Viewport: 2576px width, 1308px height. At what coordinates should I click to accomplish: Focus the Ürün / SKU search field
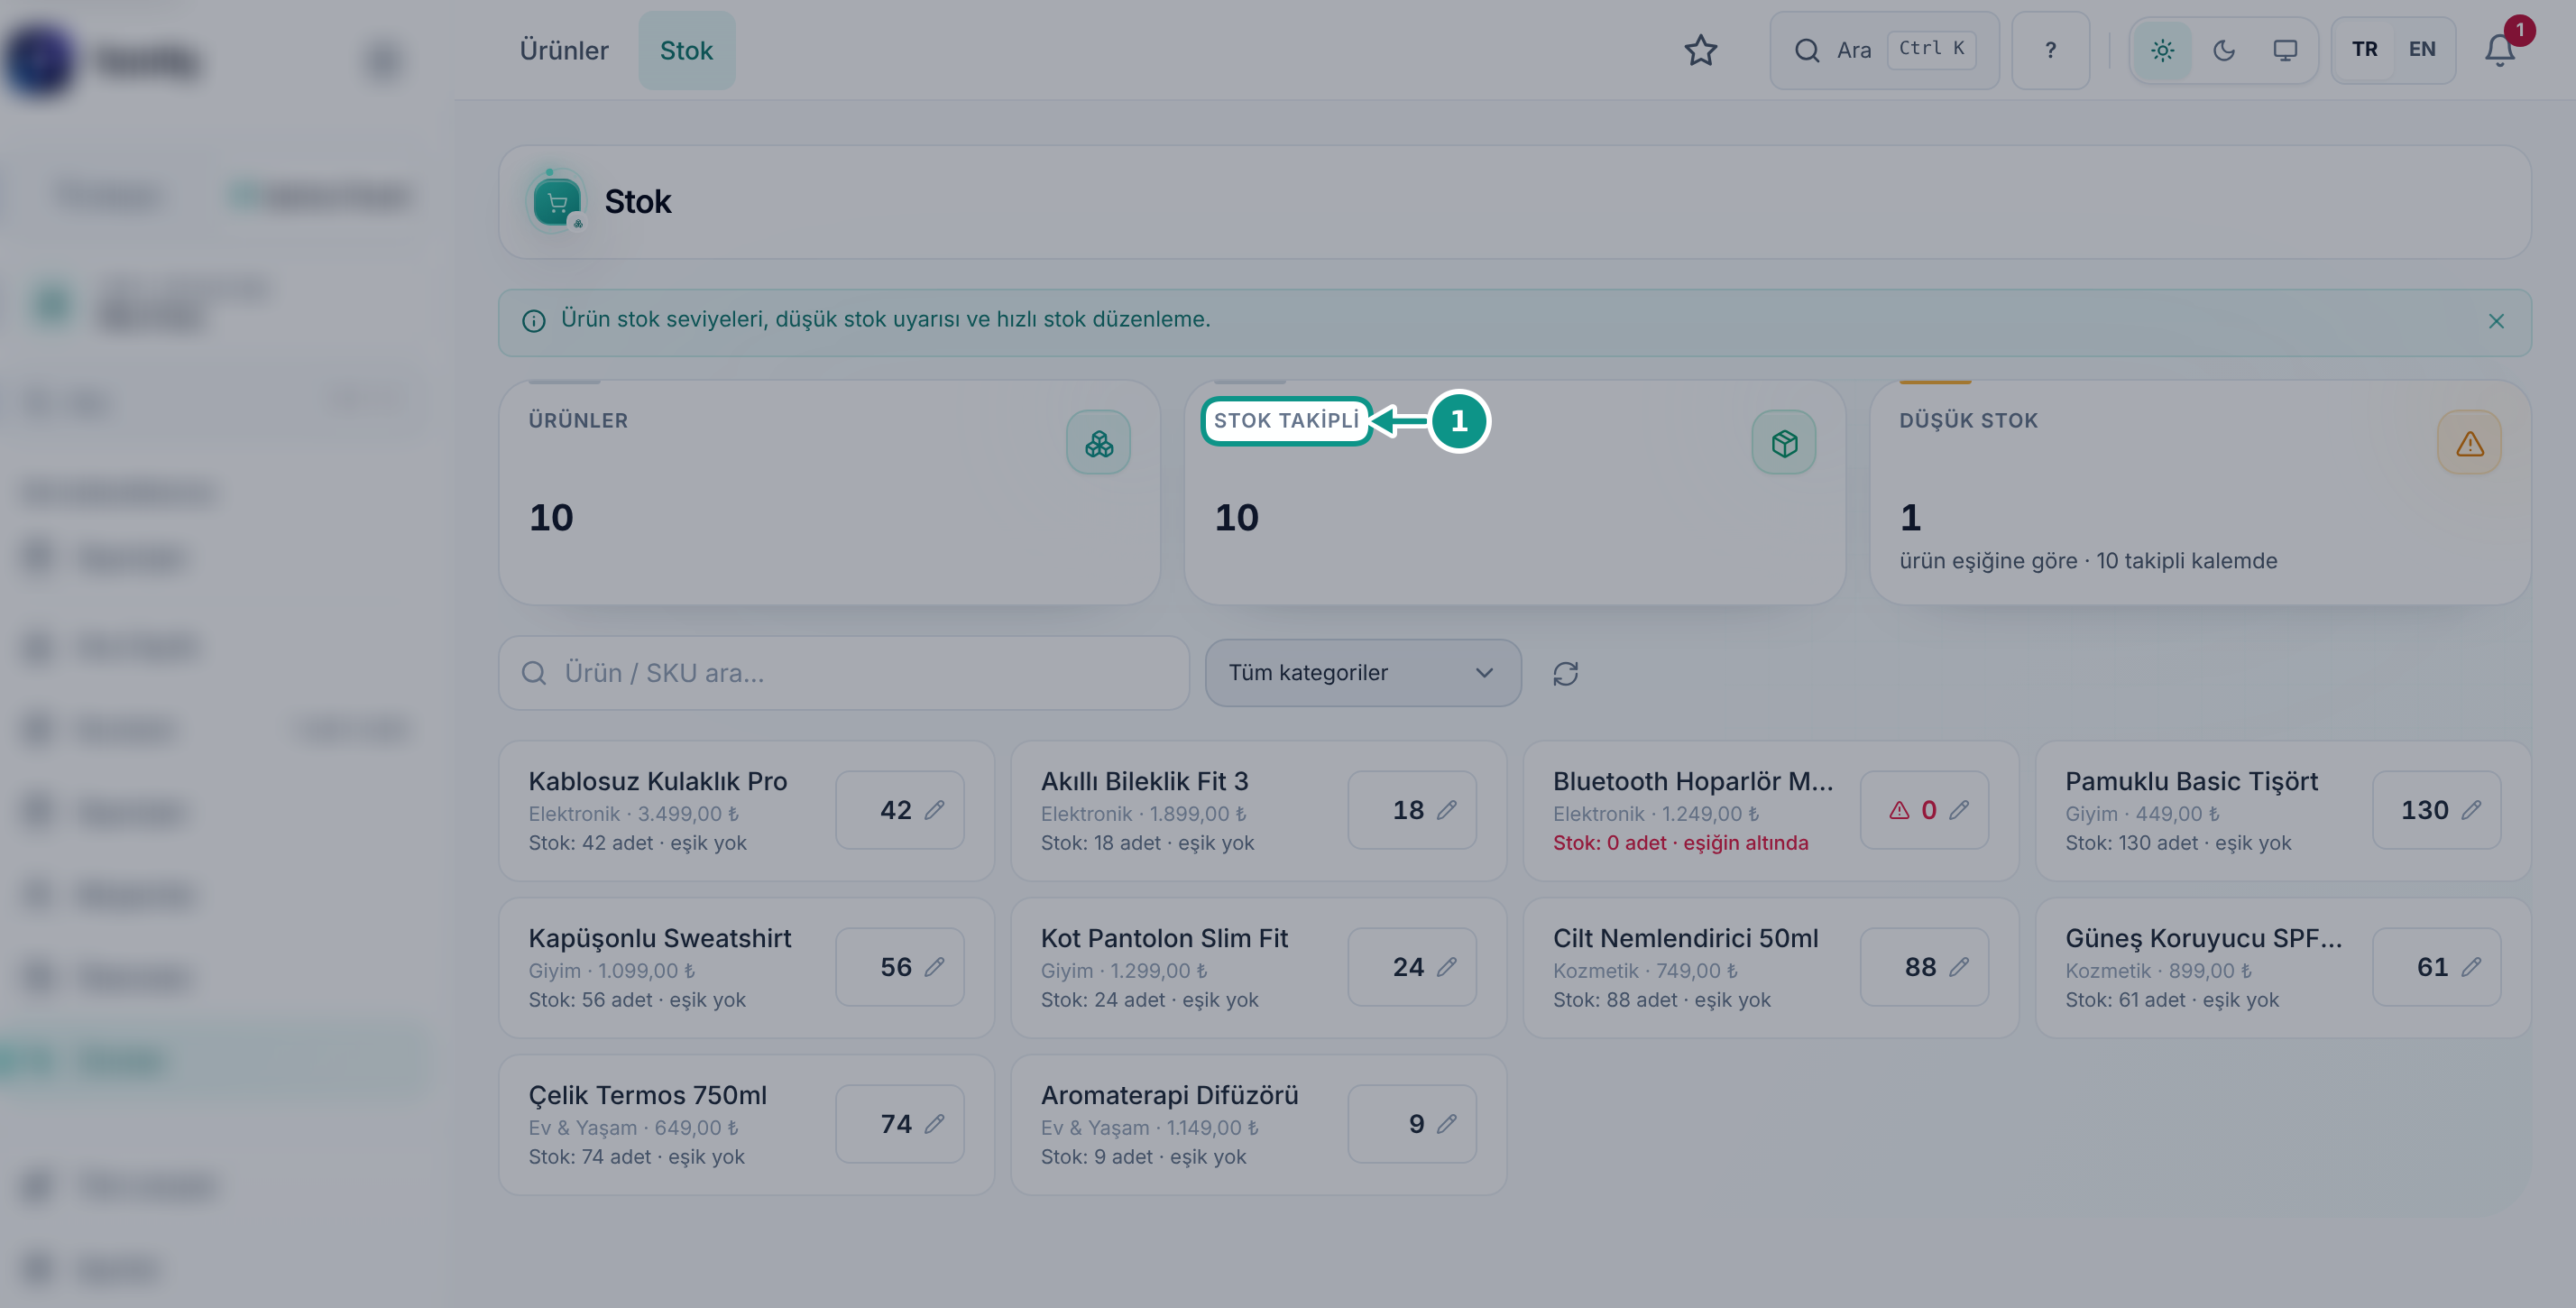coord(843,673)
